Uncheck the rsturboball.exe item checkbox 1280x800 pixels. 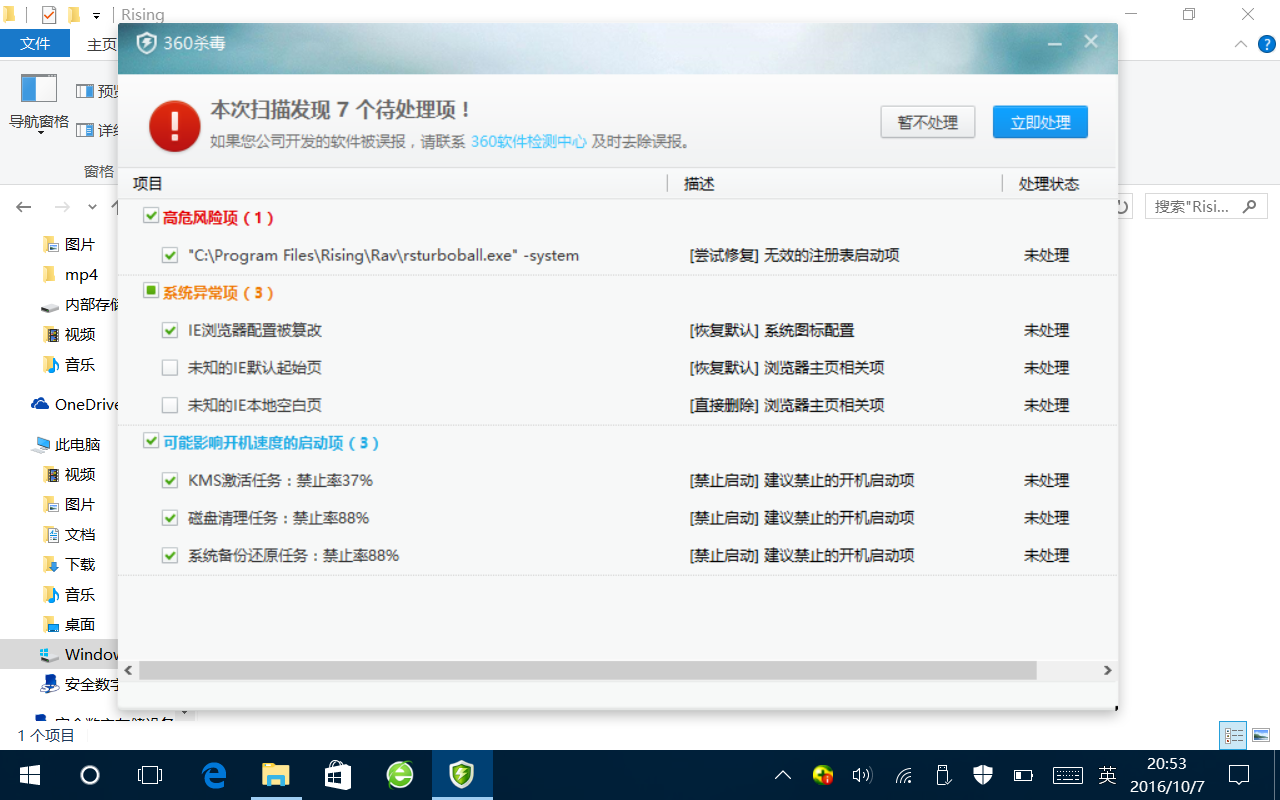[x=170, y=255]
